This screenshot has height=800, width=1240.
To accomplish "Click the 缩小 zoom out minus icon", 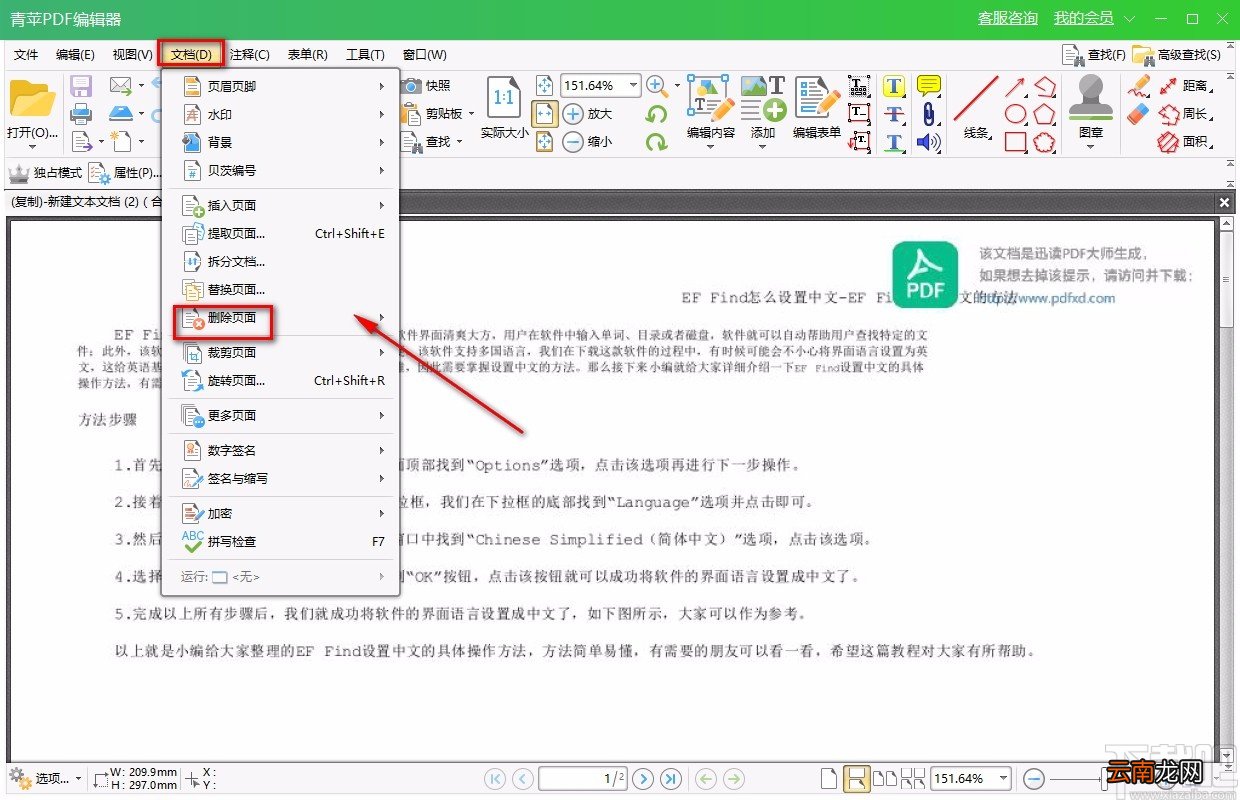I will (x=573, y=141).
